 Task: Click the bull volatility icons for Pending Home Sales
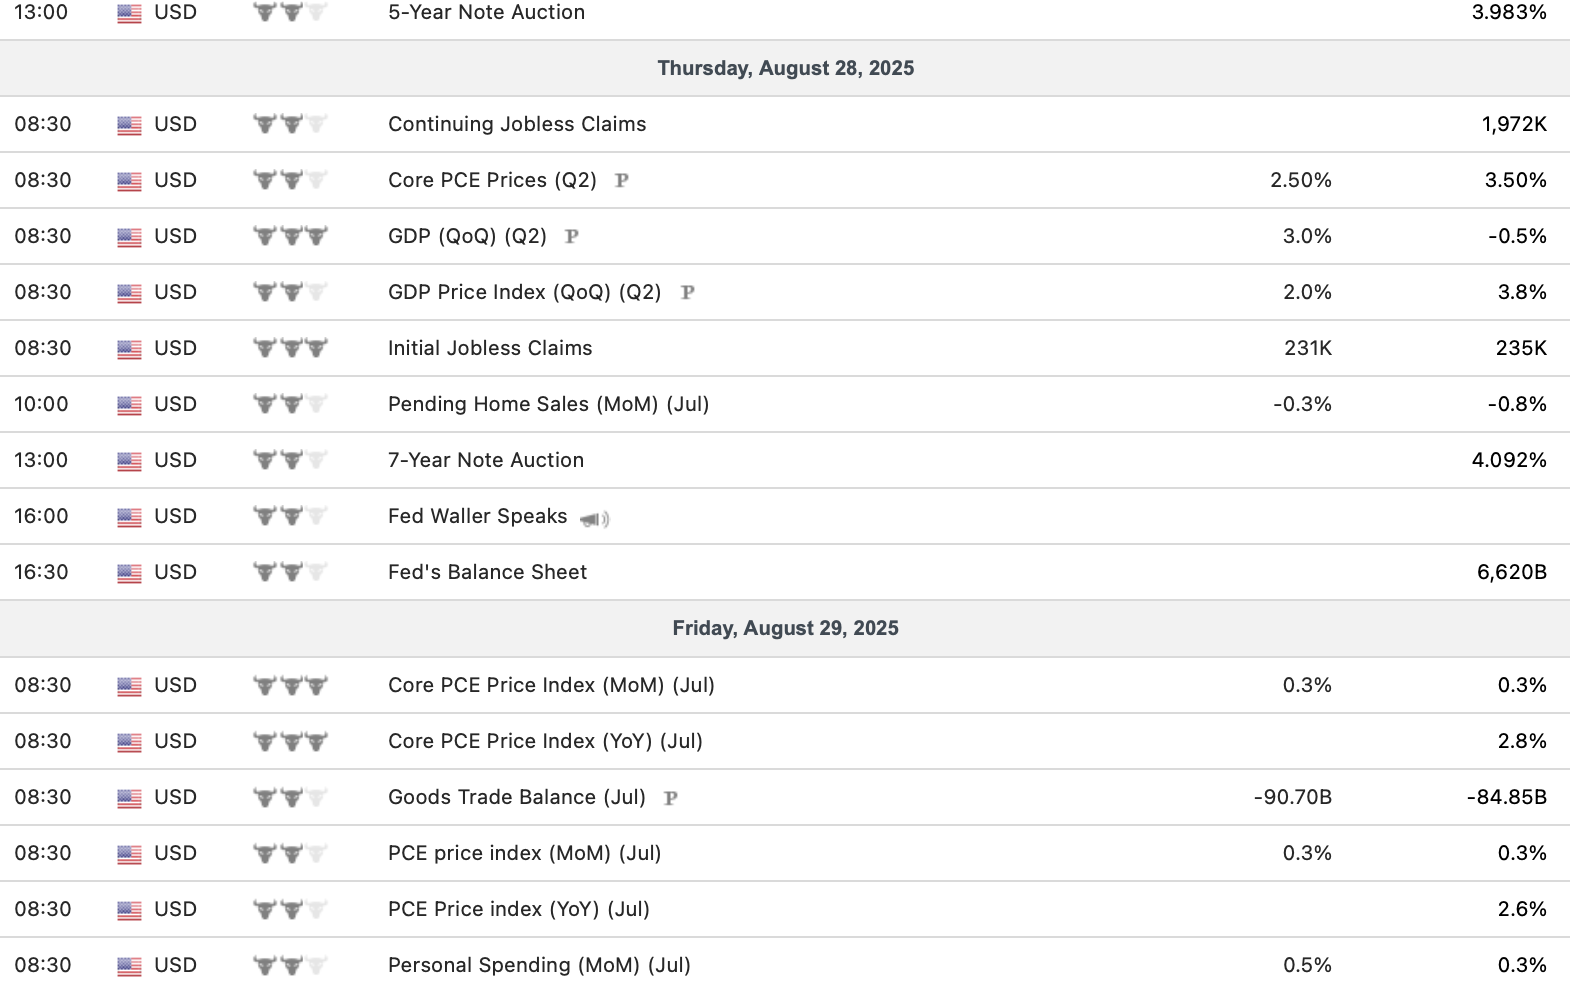(290, 404)
